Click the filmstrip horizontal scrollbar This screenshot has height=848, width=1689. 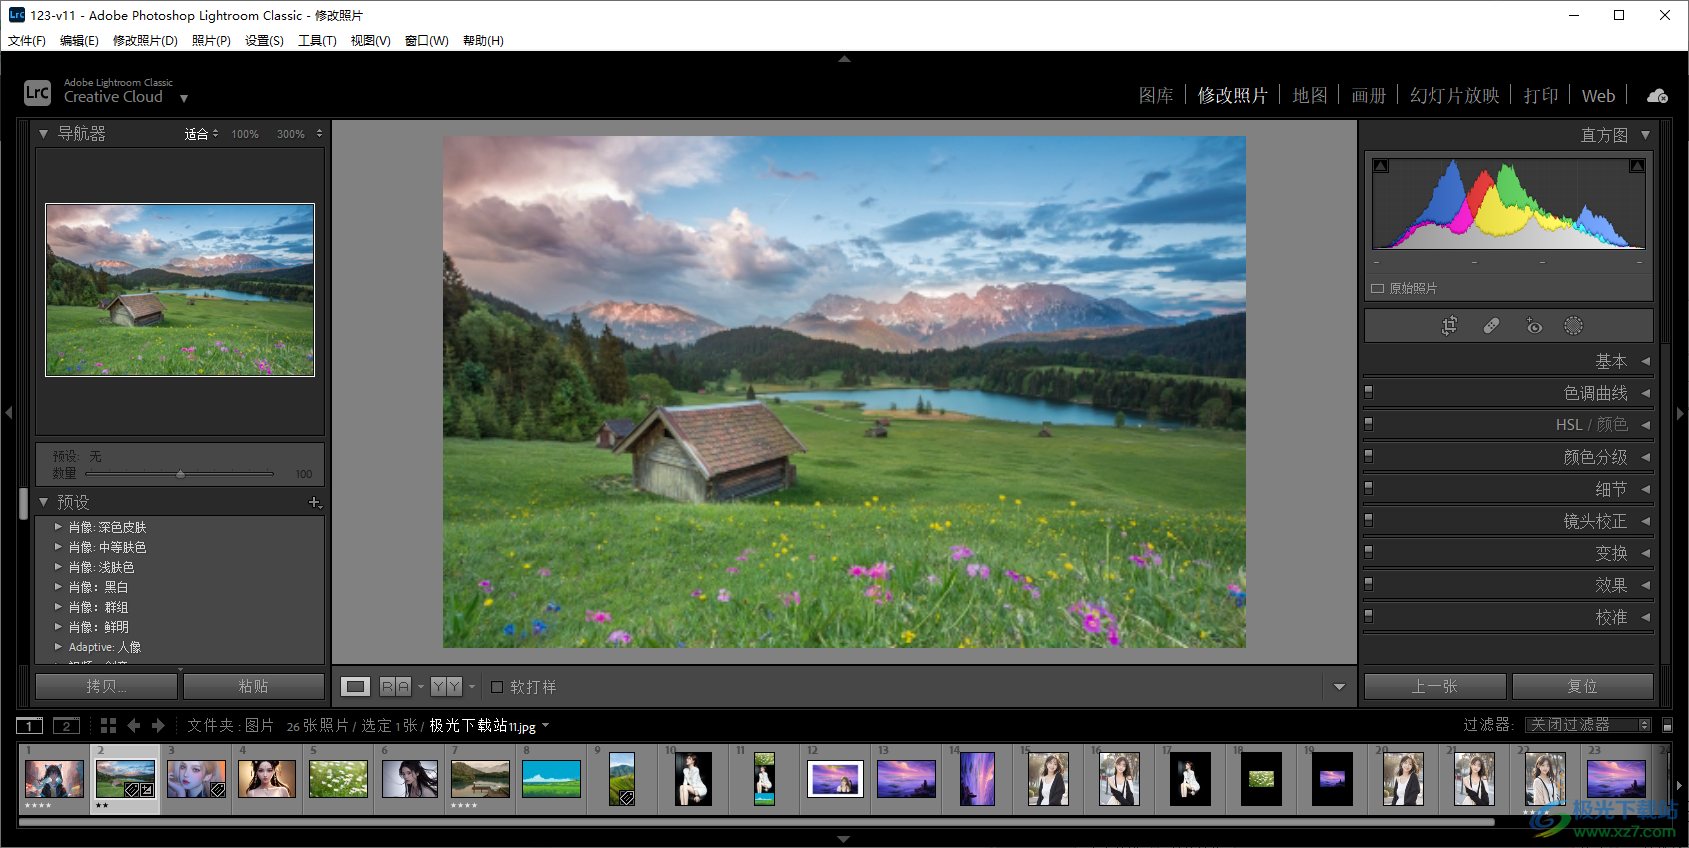click(756, 822)
